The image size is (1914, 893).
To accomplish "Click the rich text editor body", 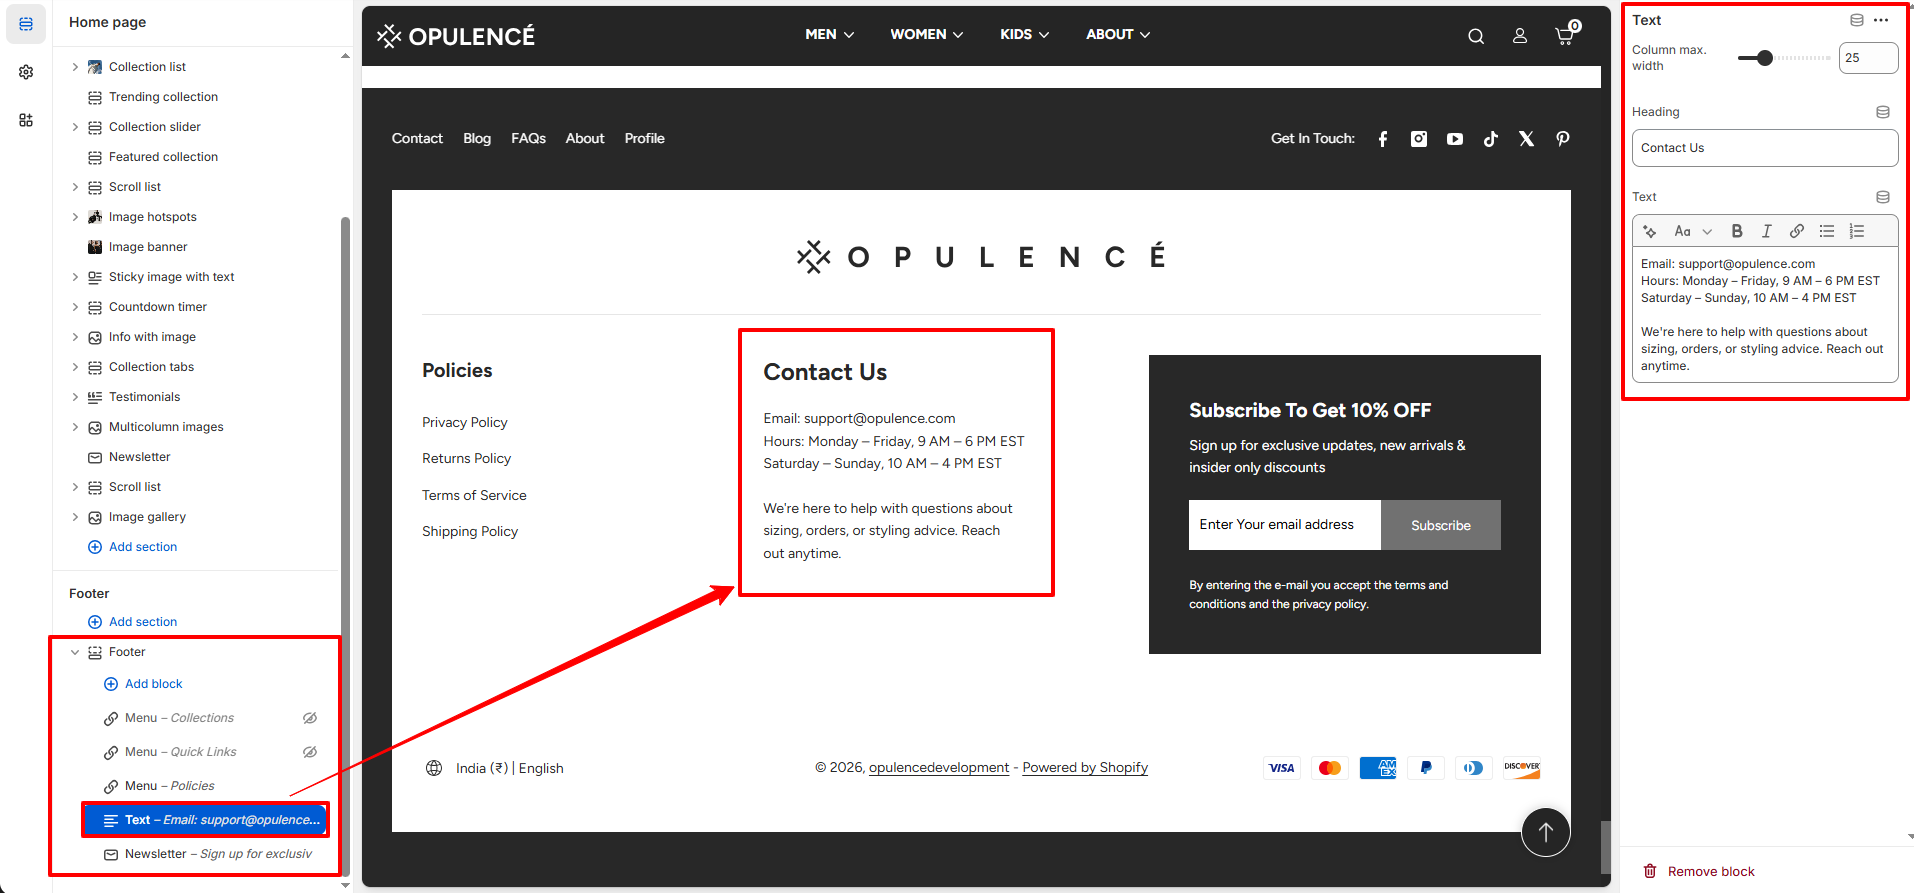I will click(x=1765, y=315).
